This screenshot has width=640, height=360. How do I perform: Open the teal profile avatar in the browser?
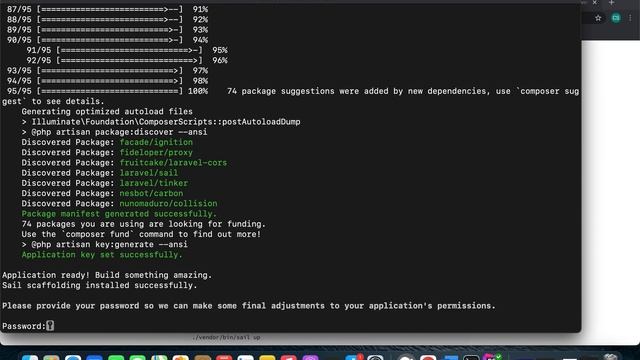pyautogui.click(x=616, y=18)
